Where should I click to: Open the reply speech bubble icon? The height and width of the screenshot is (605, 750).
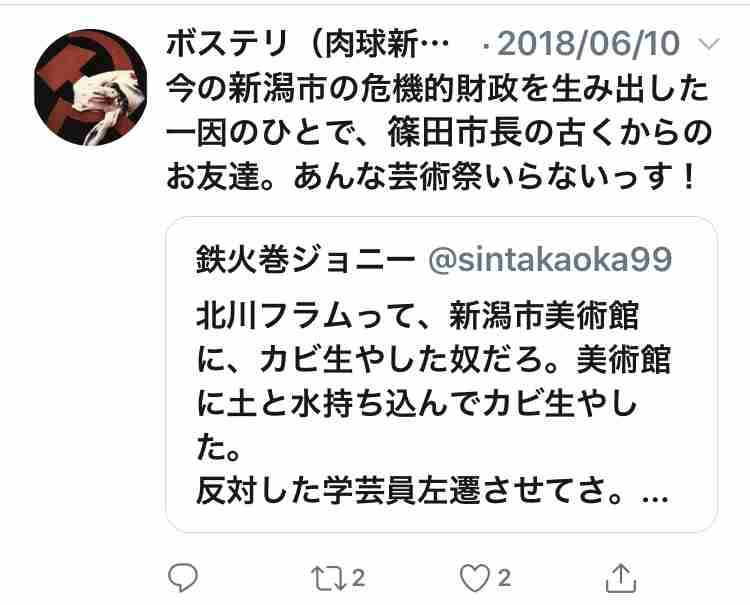click(183, 577)
